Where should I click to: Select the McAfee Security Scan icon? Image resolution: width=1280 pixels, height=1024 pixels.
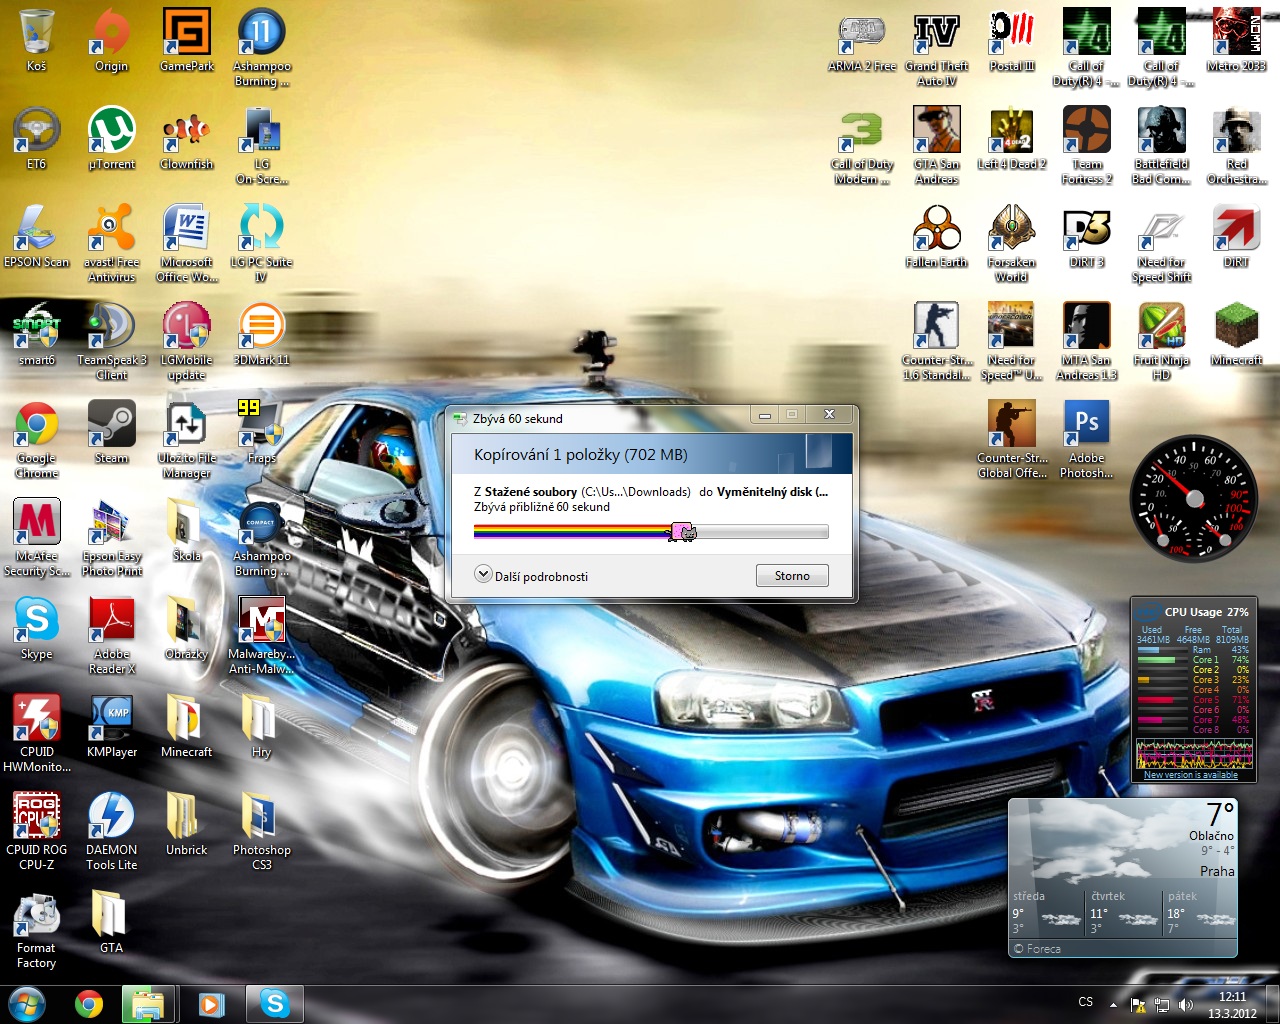pyautogui.click(x=37, y=537)
